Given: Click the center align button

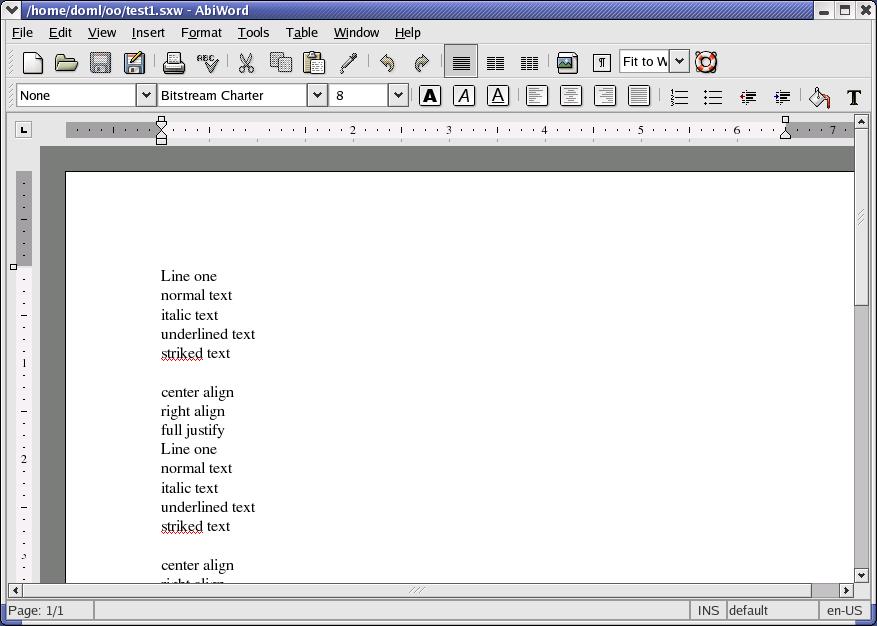Looking at the screenshot, I should pyautogui.click(x=571, y=96).
